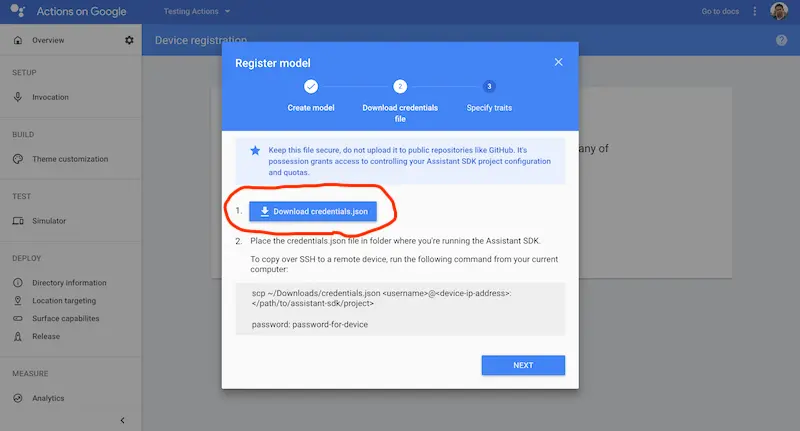Open project settings gear icon
Screen dimensions: 800x431
129,40
